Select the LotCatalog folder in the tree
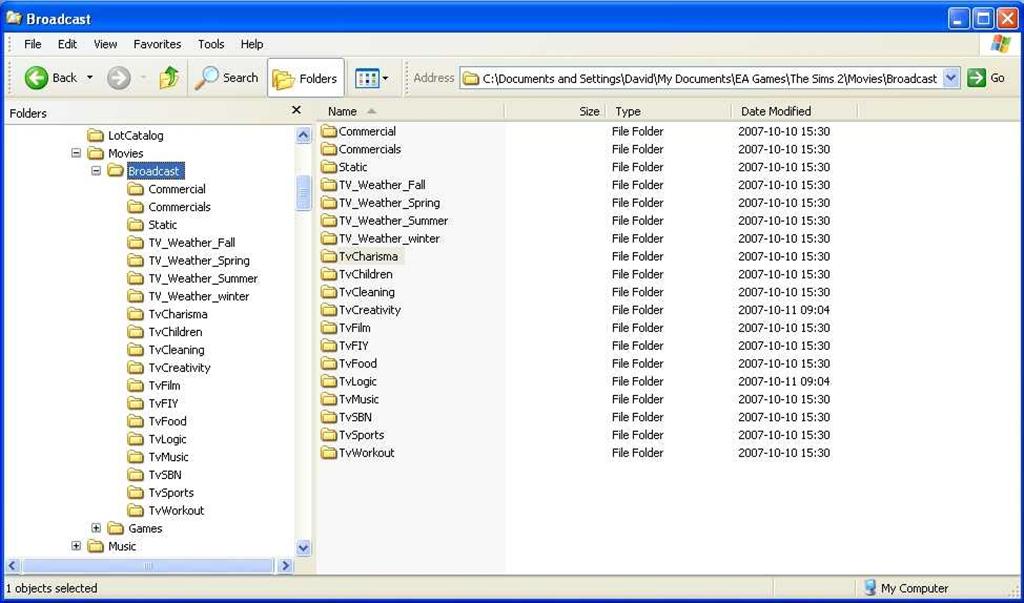1024x603 pixels. [136, 136]
